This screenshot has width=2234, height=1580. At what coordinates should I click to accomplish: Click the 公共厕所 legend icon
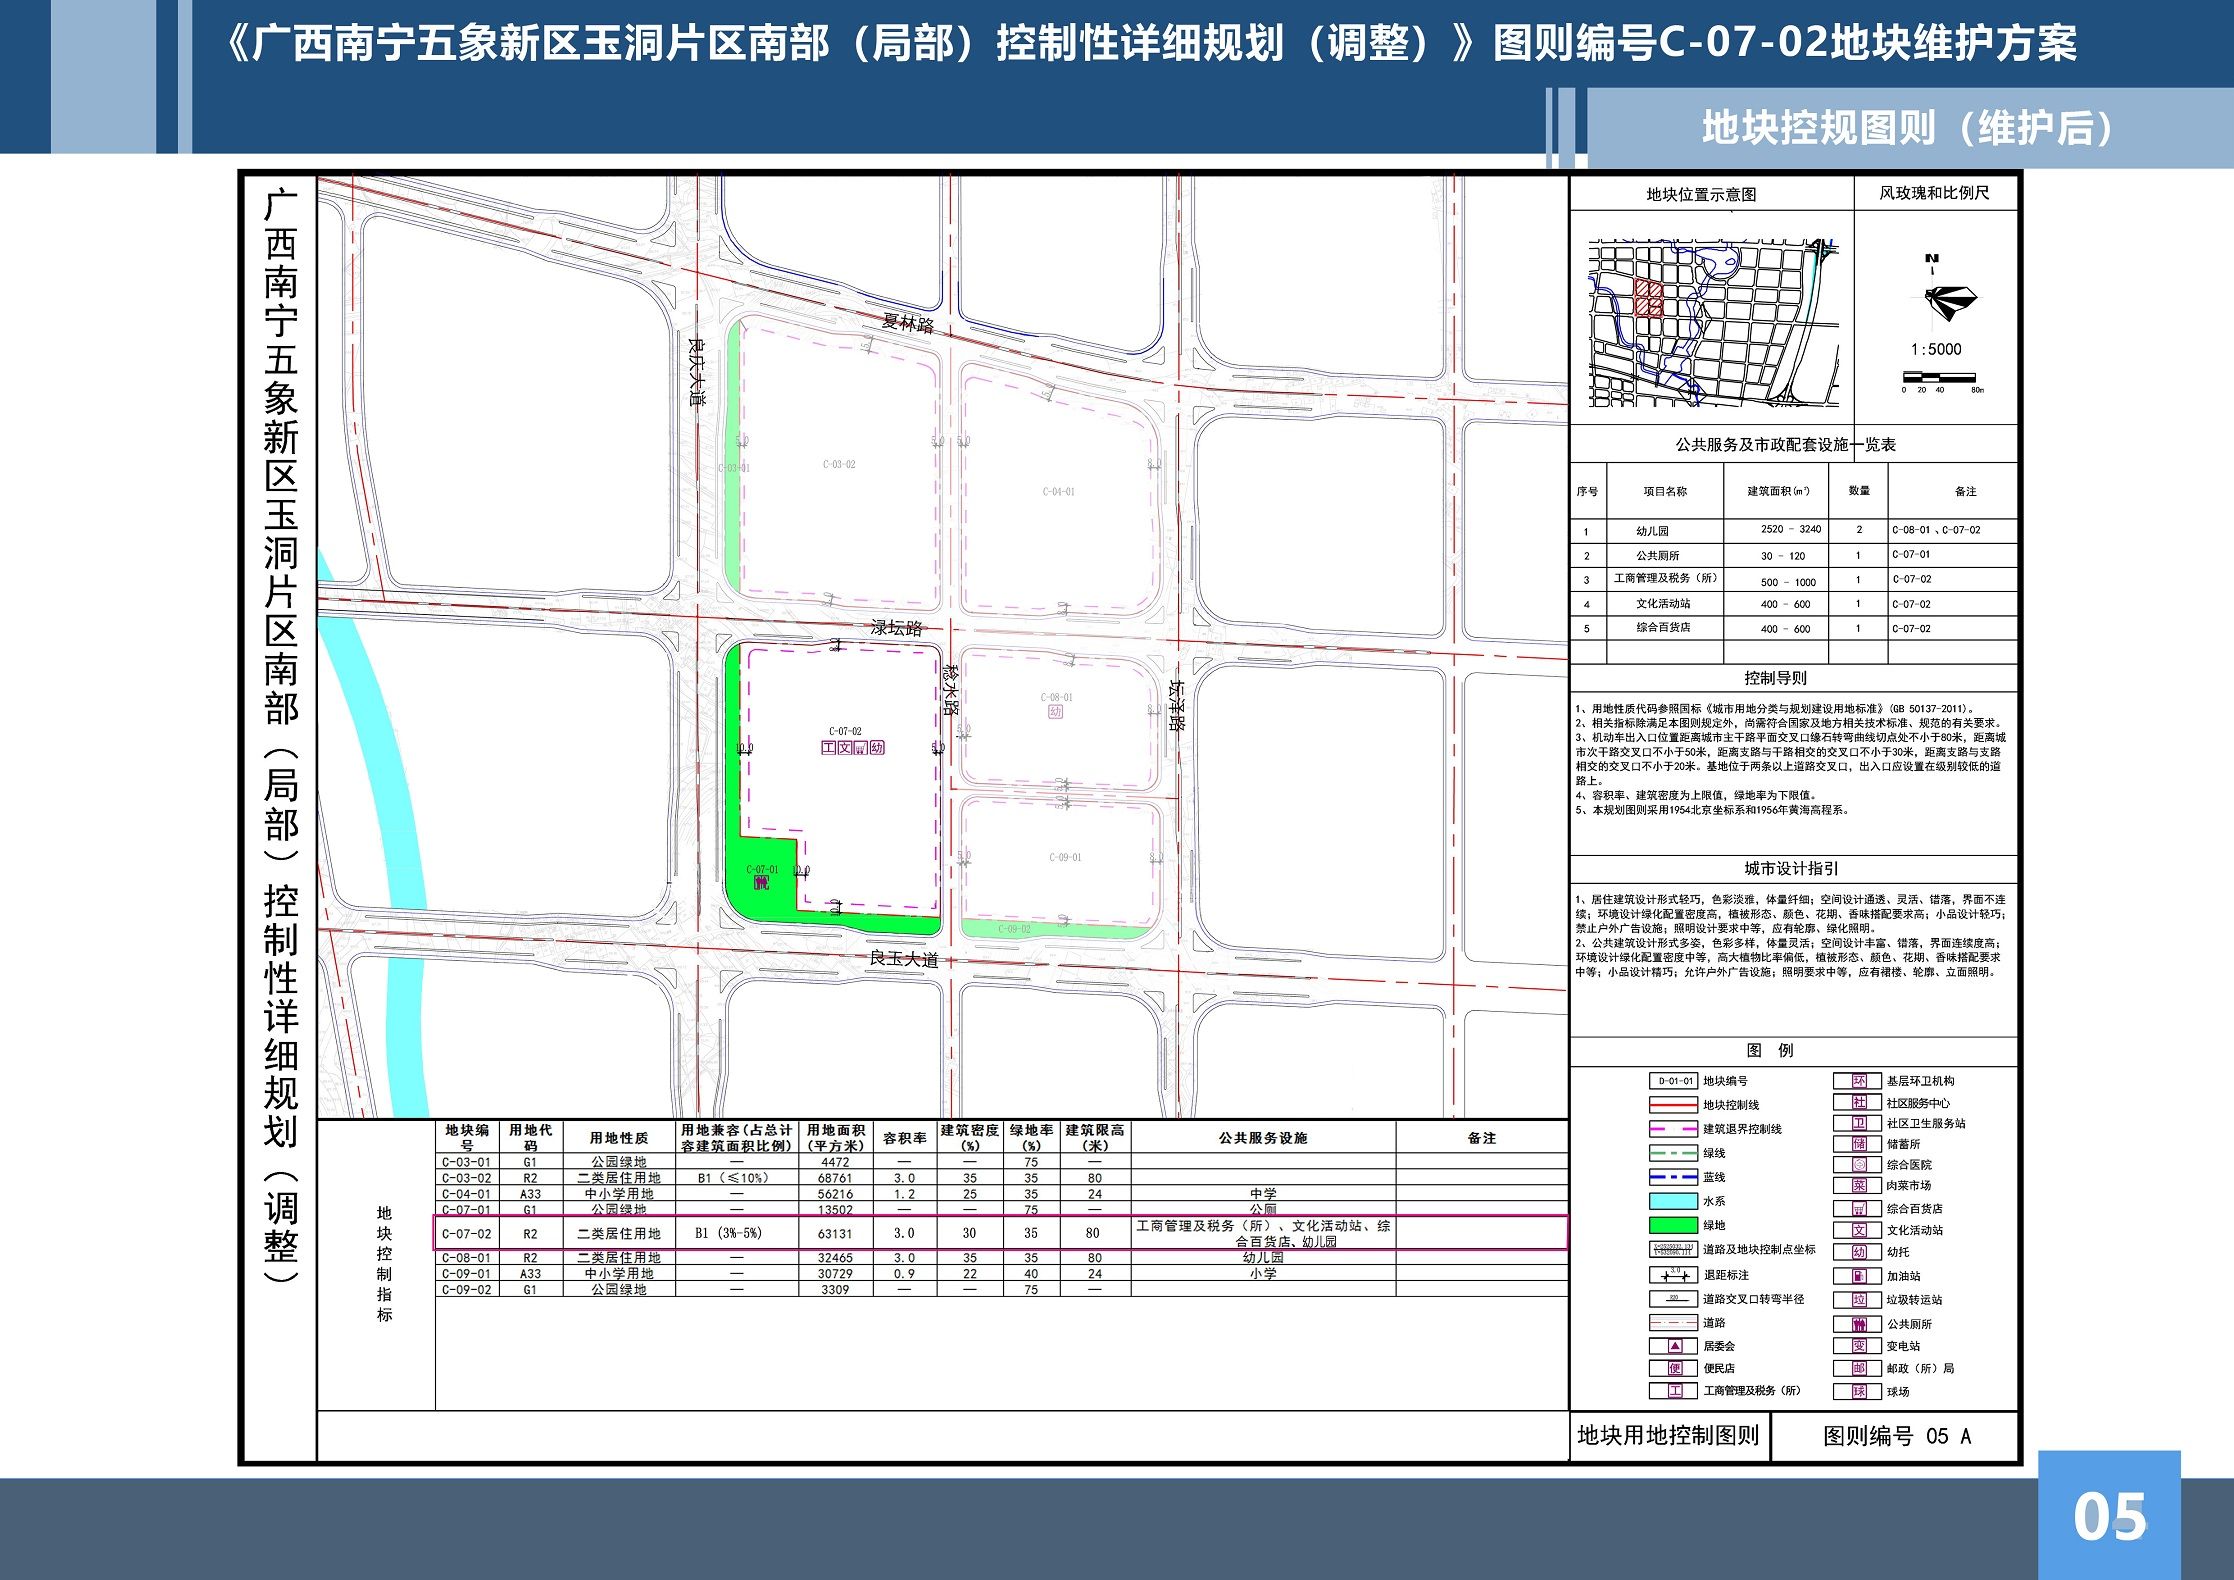pos(1858,1324)
